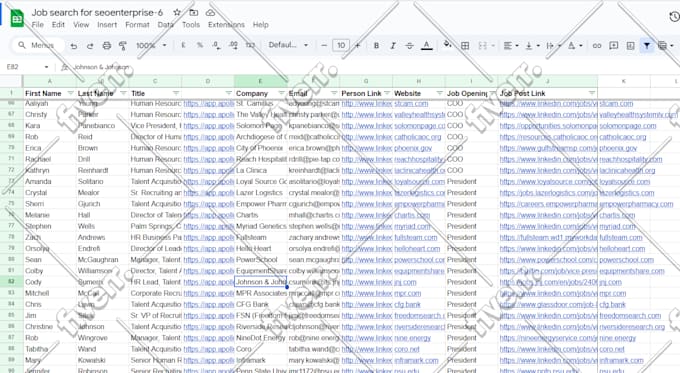Open the more number formats button
This screenshot has width=680, height=373.
(x=250, y=45)
